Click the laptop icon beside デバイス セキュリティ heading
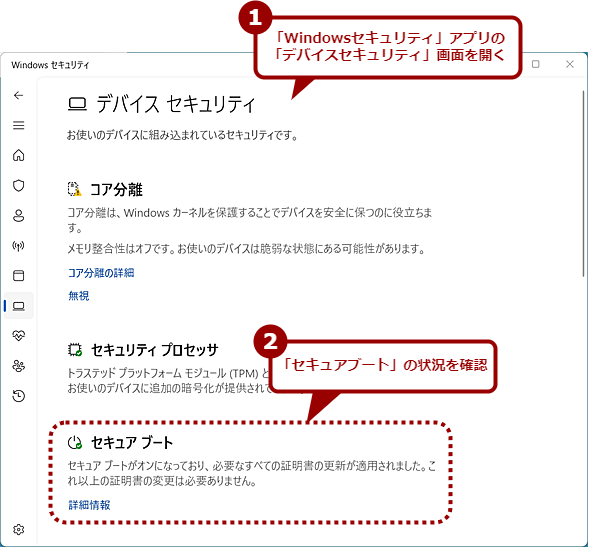Screen dimensions: 589x548 [x=77, y=104]
